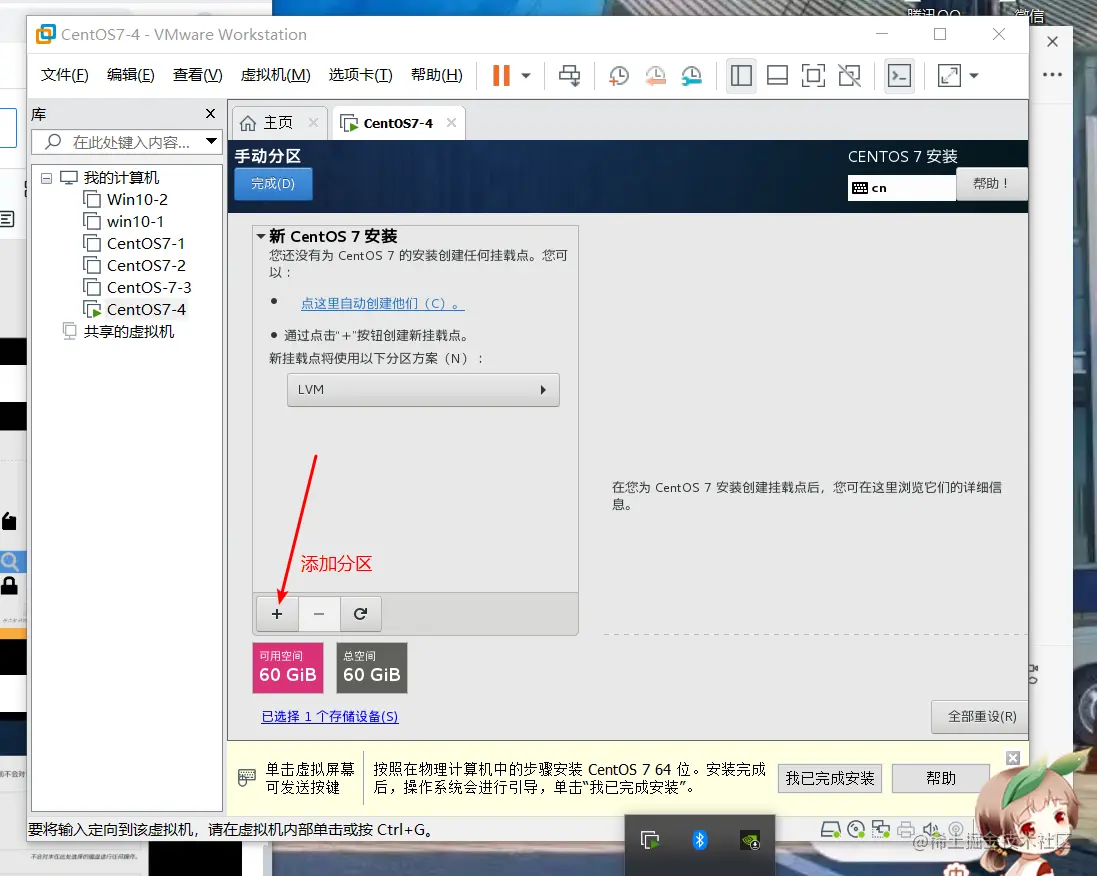Select CentOS7-2 in the library tree
Screen dimensions: 1097x876
coord(146,266)
